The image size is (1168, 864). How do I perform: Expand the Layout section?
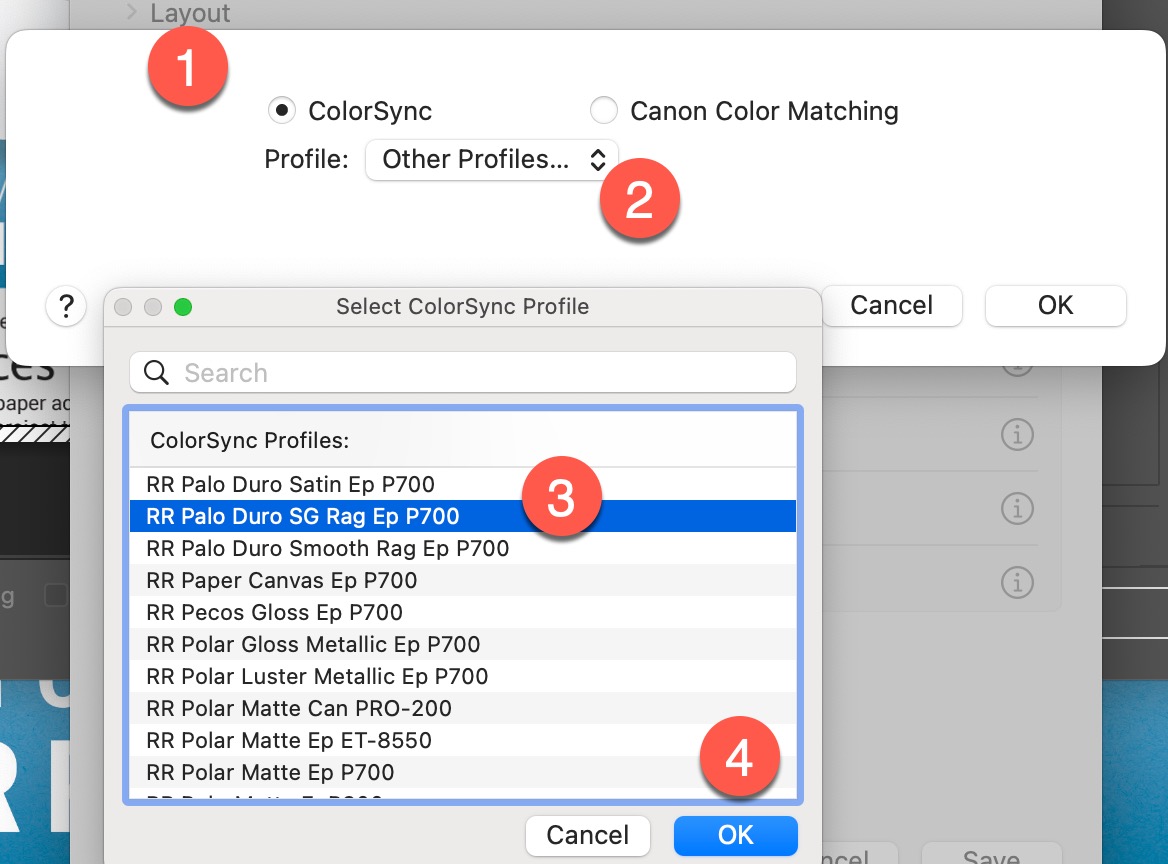131,13
